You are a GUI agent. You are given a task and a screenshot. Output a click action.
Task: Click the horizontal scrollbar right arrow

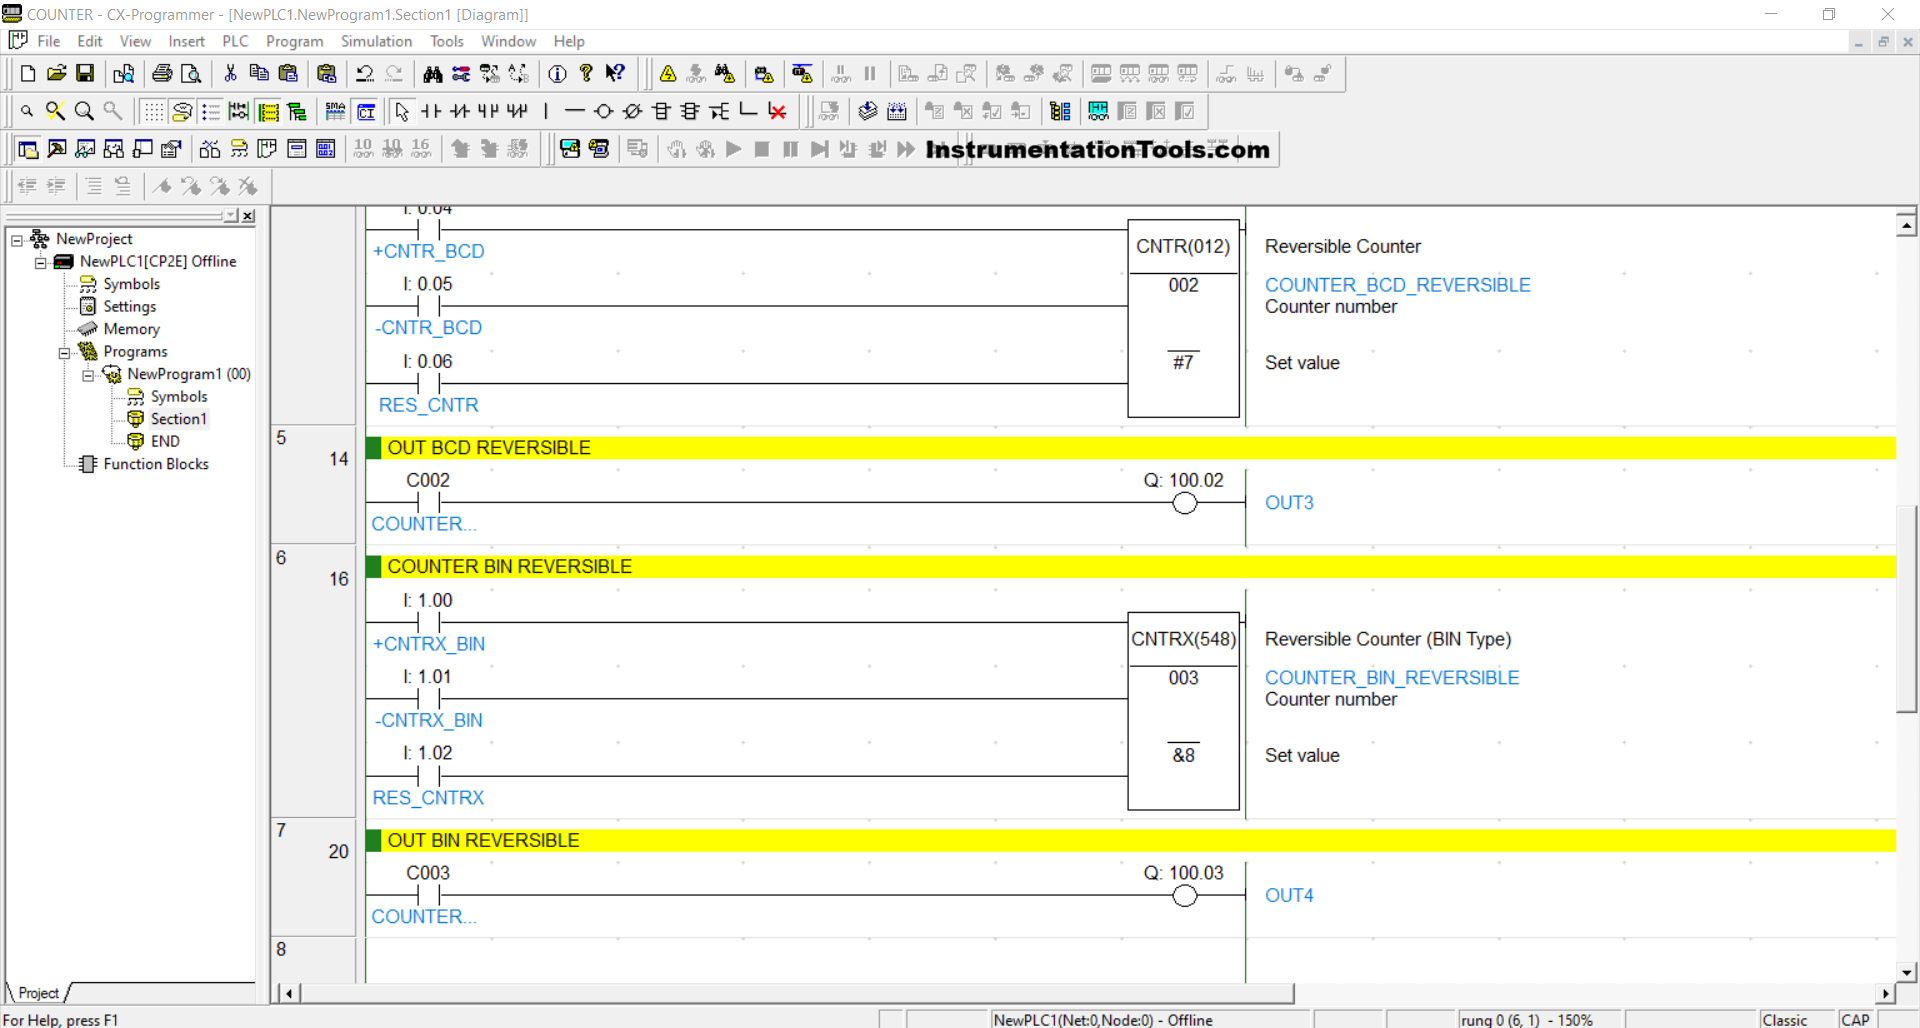(x=1885, y=993)
